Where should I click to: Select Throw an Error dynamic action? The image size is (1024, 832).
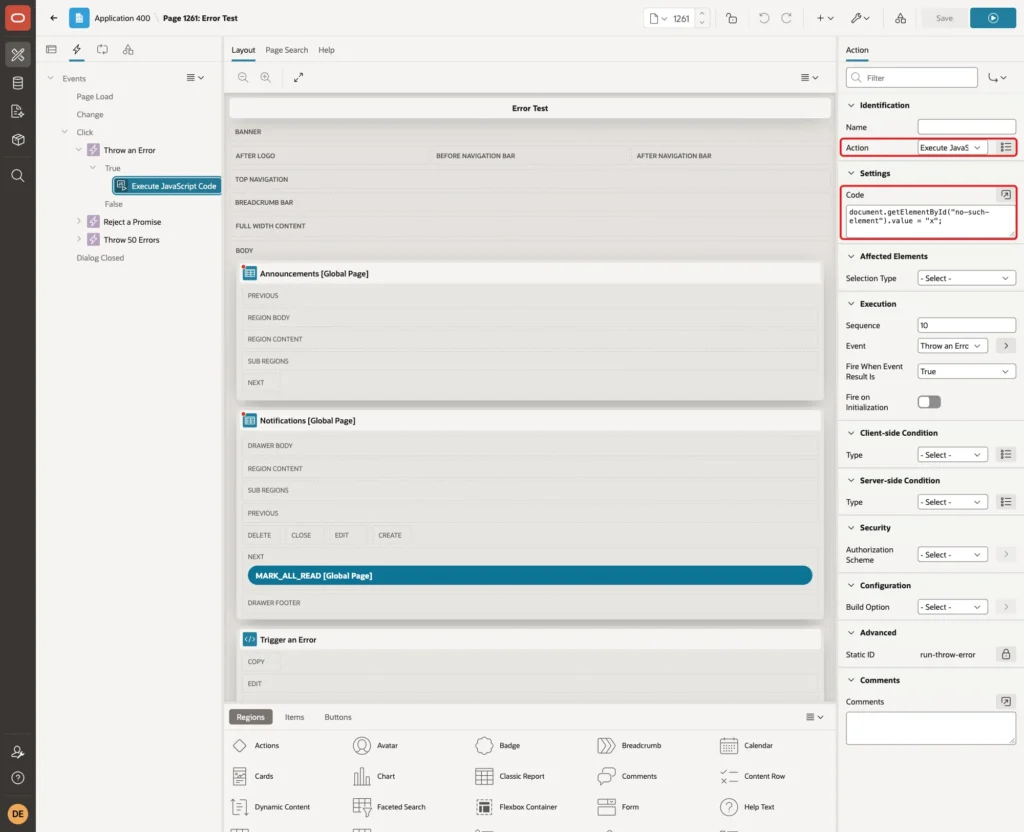pos(129,150)
